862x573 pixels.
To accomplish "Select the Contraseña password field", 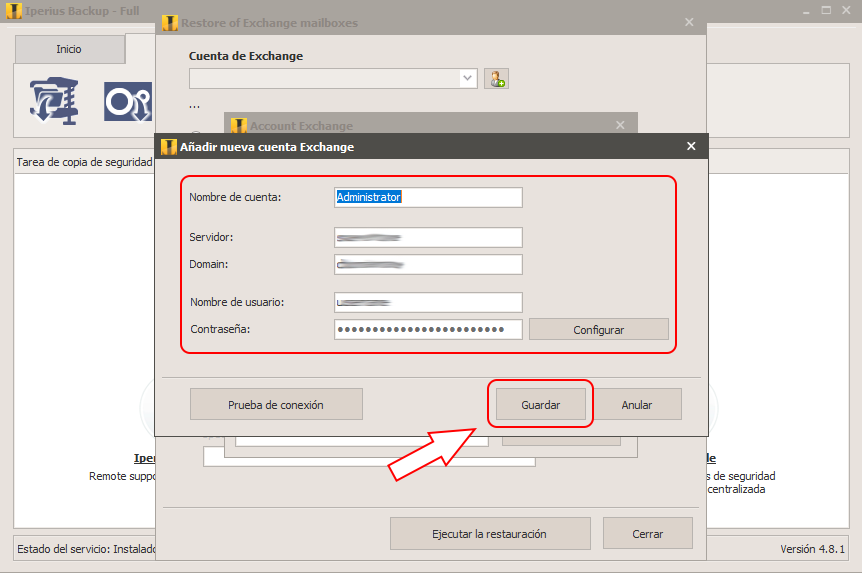I will click(428, 329).
